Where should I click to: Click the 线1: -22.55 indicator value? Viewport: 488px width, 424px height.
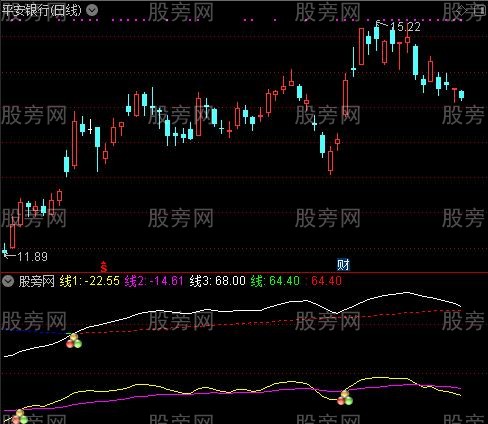pos(89,281)
